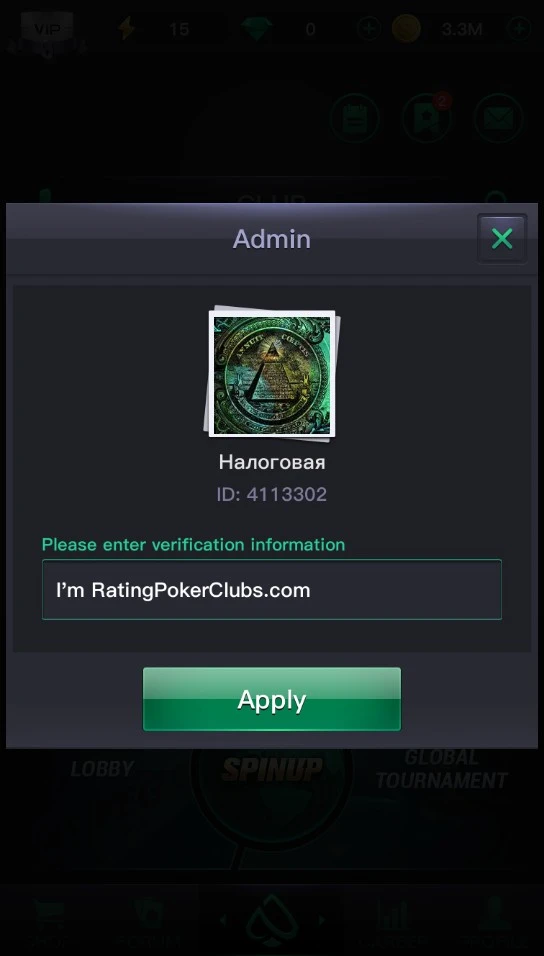Click the club ID 4113302 text
The height and width of the screenshot is (956, 544).
272,494
